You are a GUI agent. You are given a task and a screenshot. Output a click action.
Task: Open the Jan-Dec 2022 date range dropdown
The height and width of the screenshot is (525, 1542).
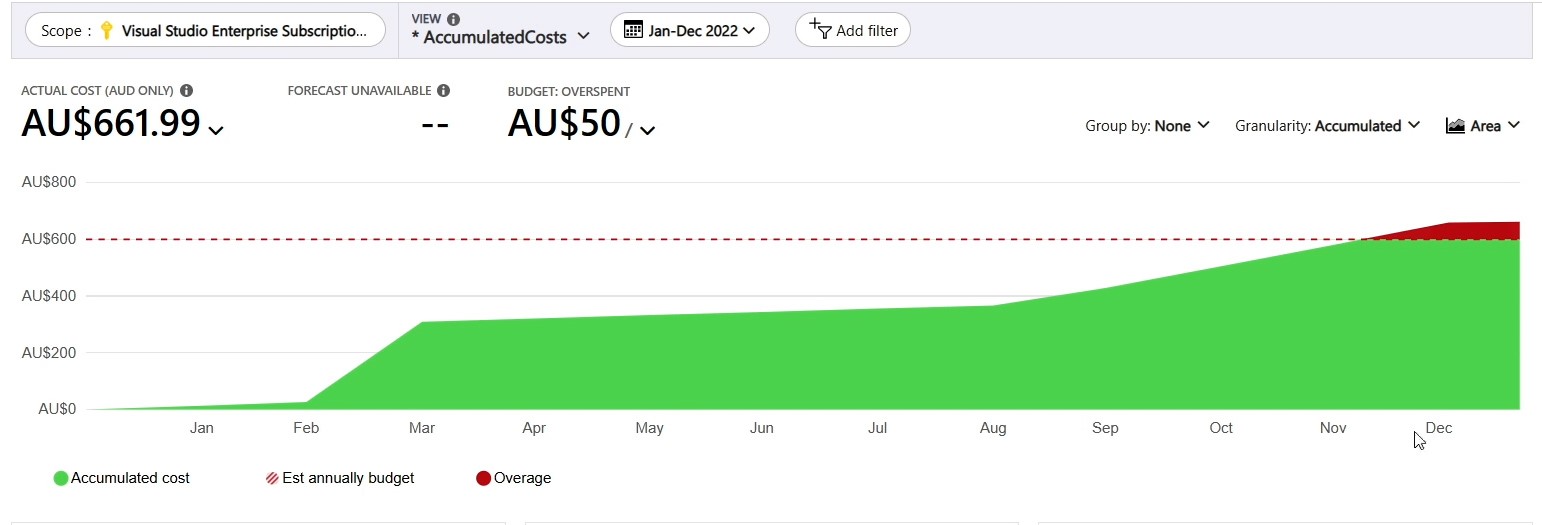(x=689, y=30)
